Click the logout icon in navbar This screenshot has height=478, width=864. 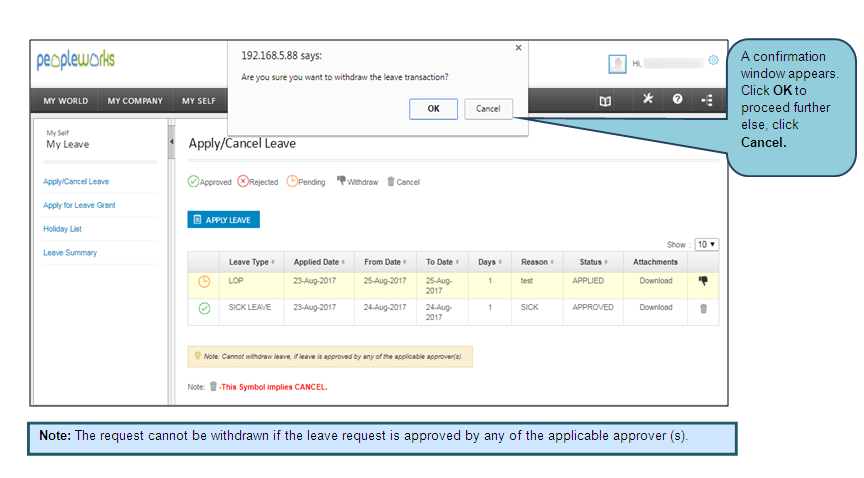point(707,100)
